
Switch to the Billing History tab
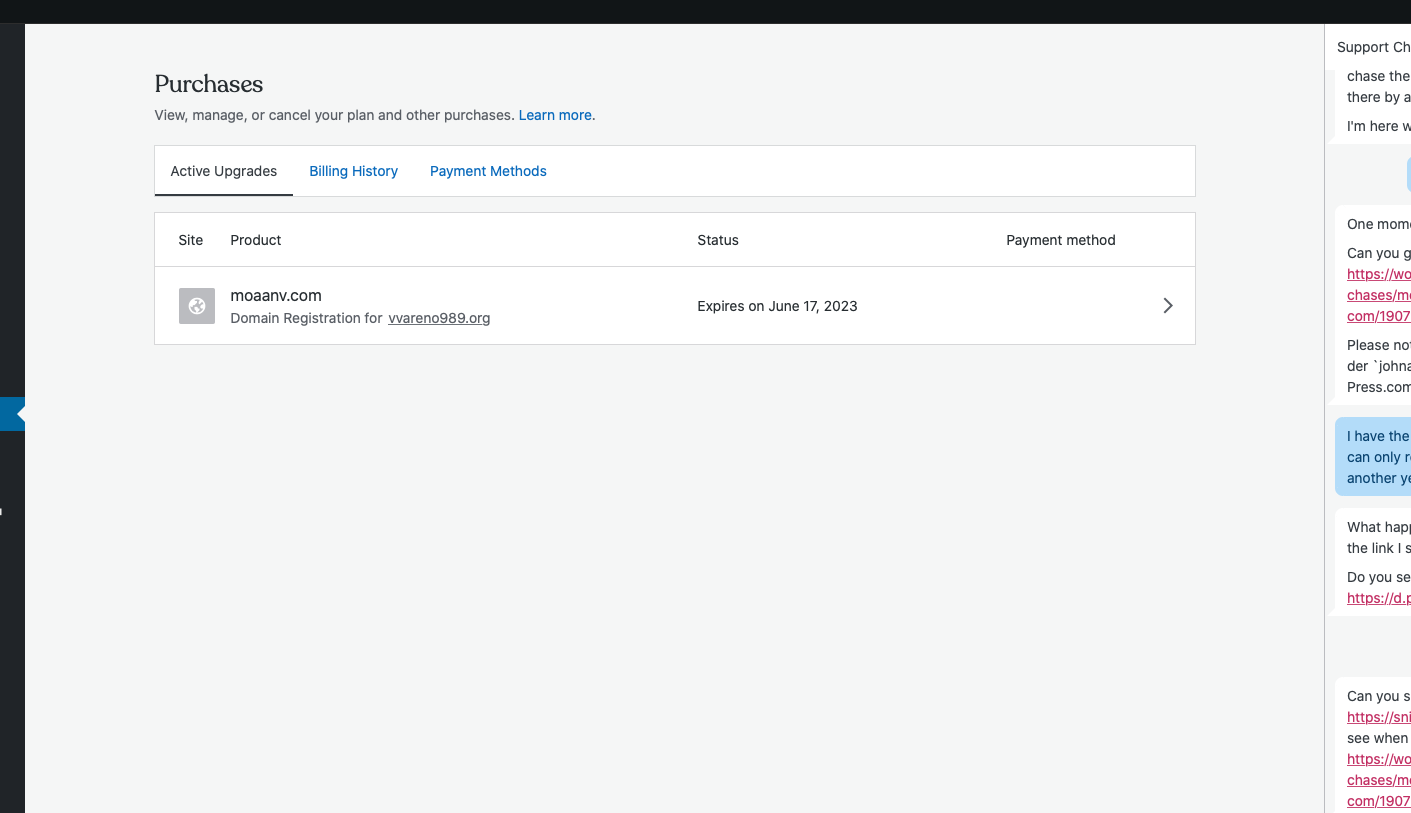353,171
